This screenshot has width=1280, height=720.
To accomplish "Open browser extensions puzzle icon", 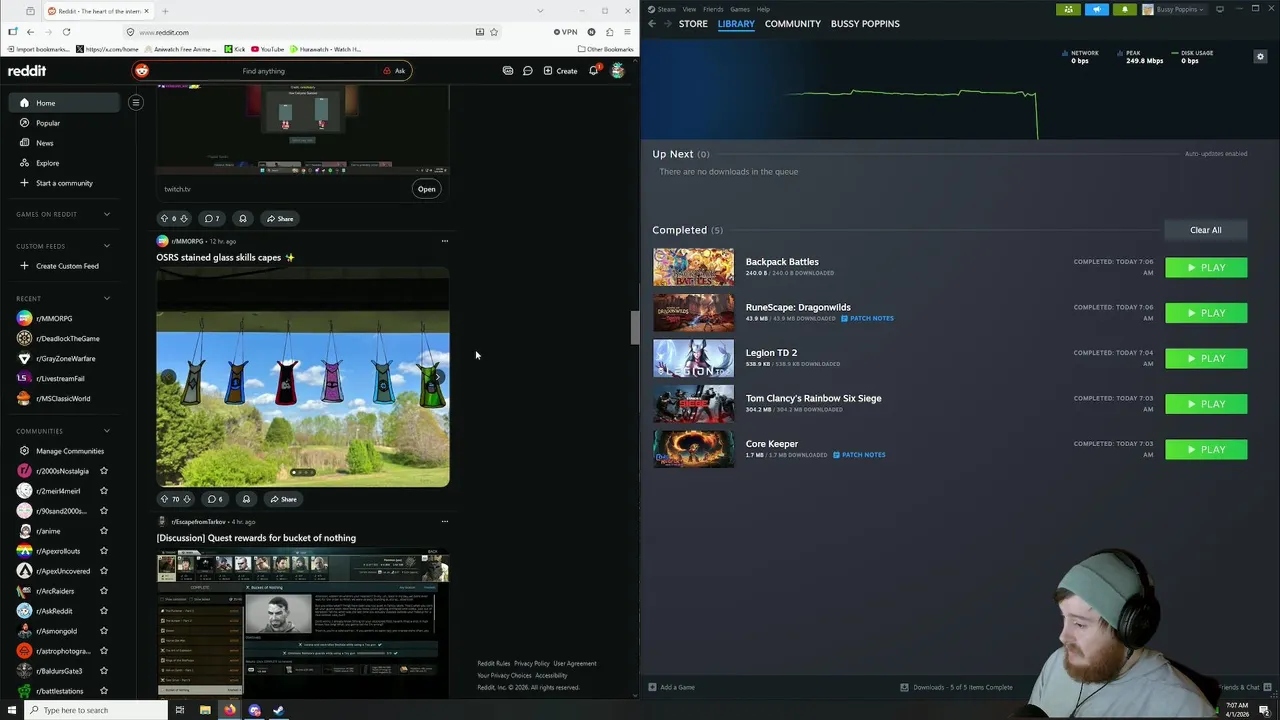I will 609,32.
